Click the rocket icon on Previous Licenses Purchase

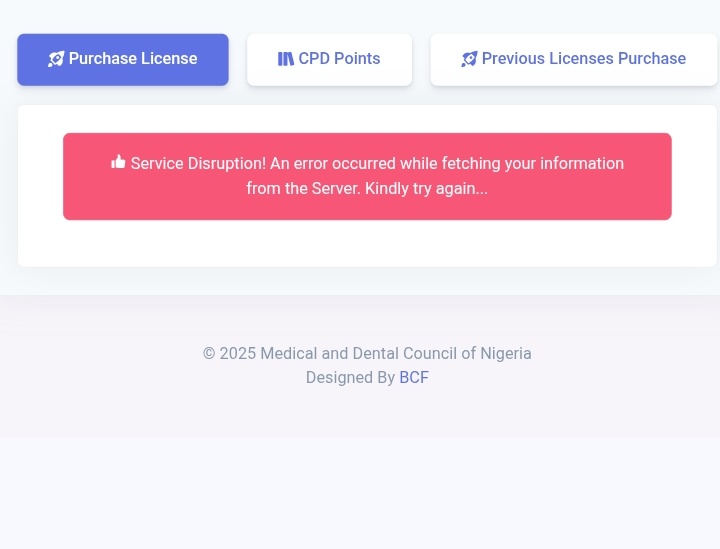tap(469, 59)
